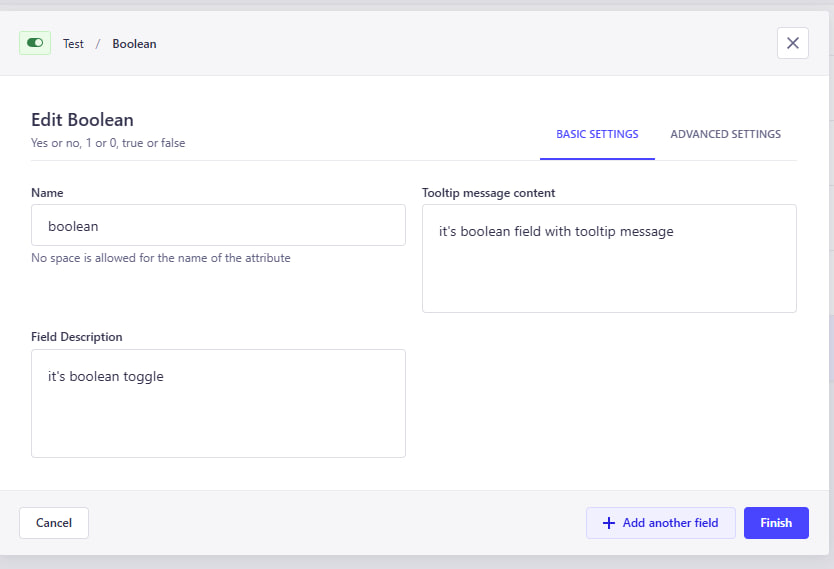Open the Test breadcrumb link
Viewport: 834px width, 569px height.
(x=73, y=44)
